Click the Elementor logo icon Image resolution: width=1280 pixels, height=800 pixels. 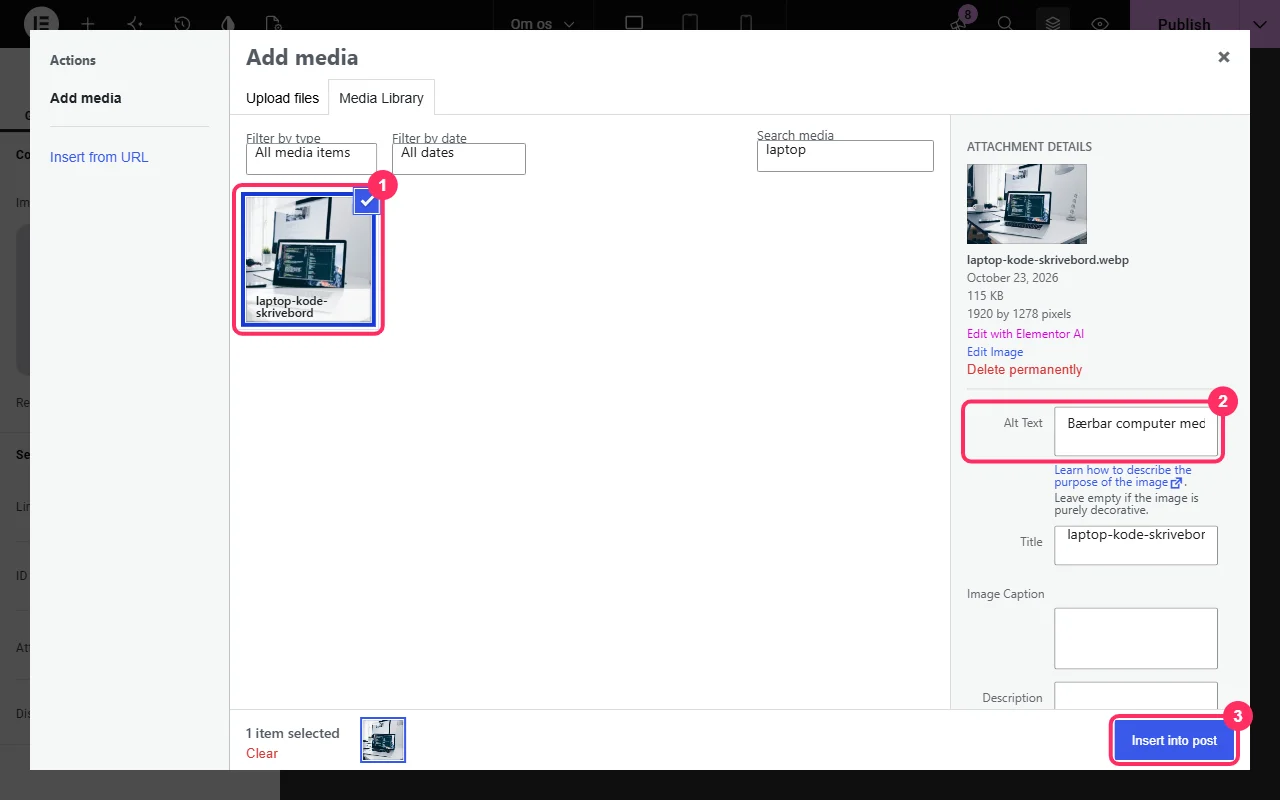[x=40, y=23]
